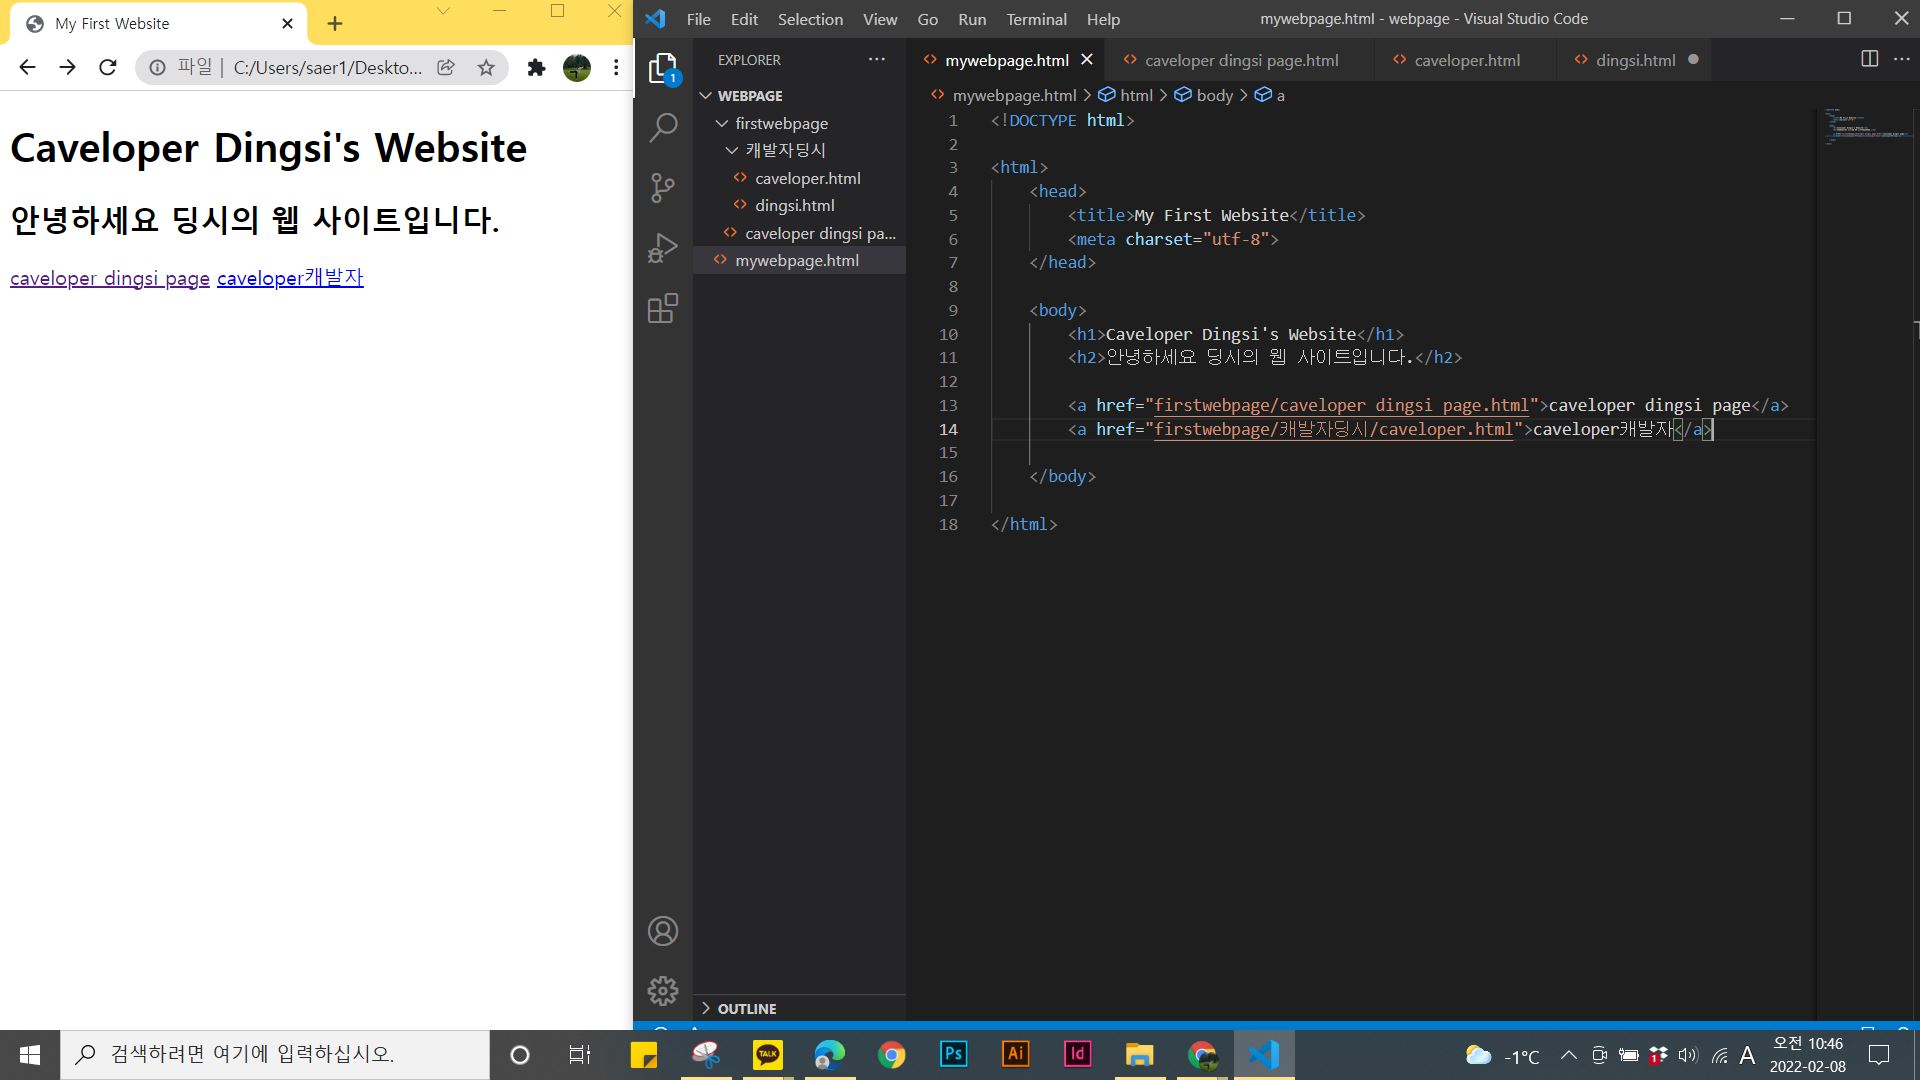Open the Terminal menu
1920x1080 pixels.
pyautogui.click(x=1036, y=19)
